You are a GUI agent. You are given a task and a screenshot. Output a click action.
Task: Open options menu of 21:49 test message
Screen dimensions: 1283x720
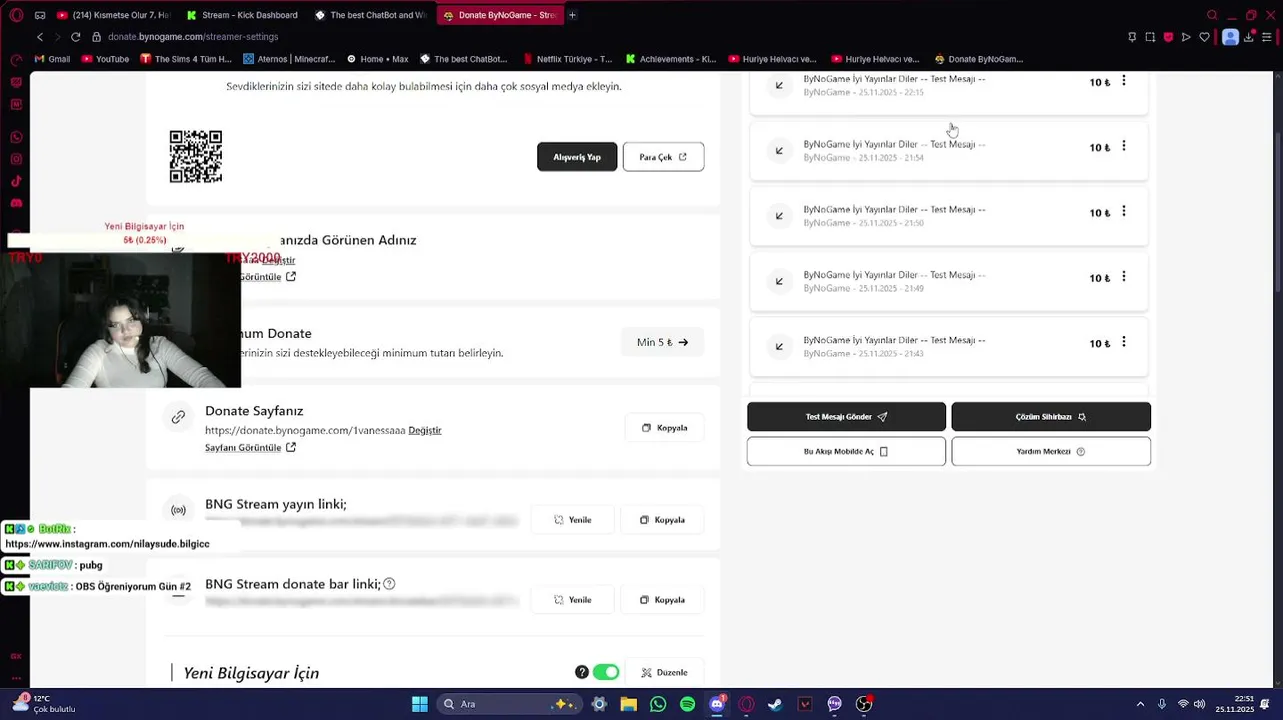(1123, 276)
